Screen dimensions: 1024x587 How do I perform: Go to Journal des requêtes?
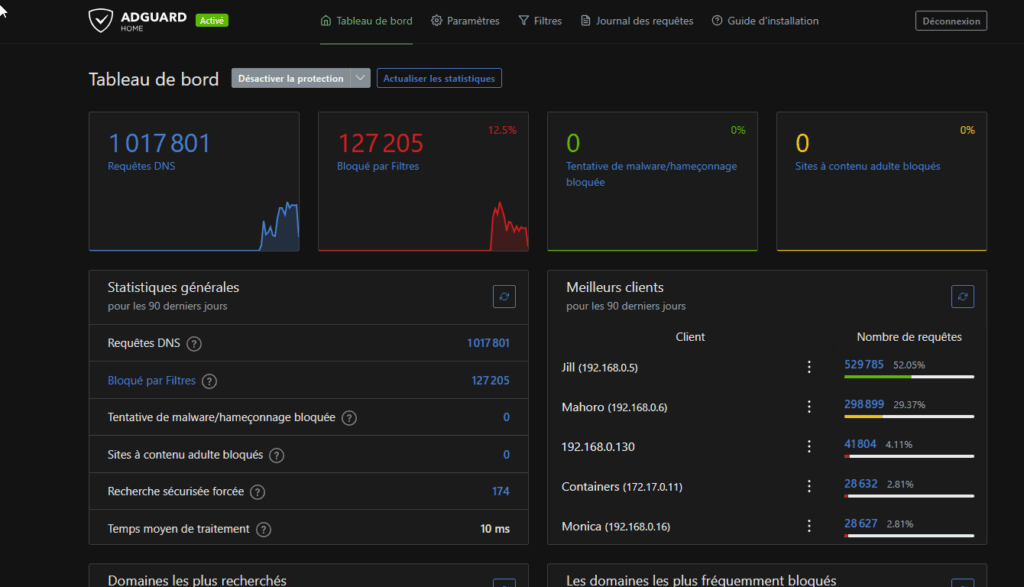[x=637, y=21]
